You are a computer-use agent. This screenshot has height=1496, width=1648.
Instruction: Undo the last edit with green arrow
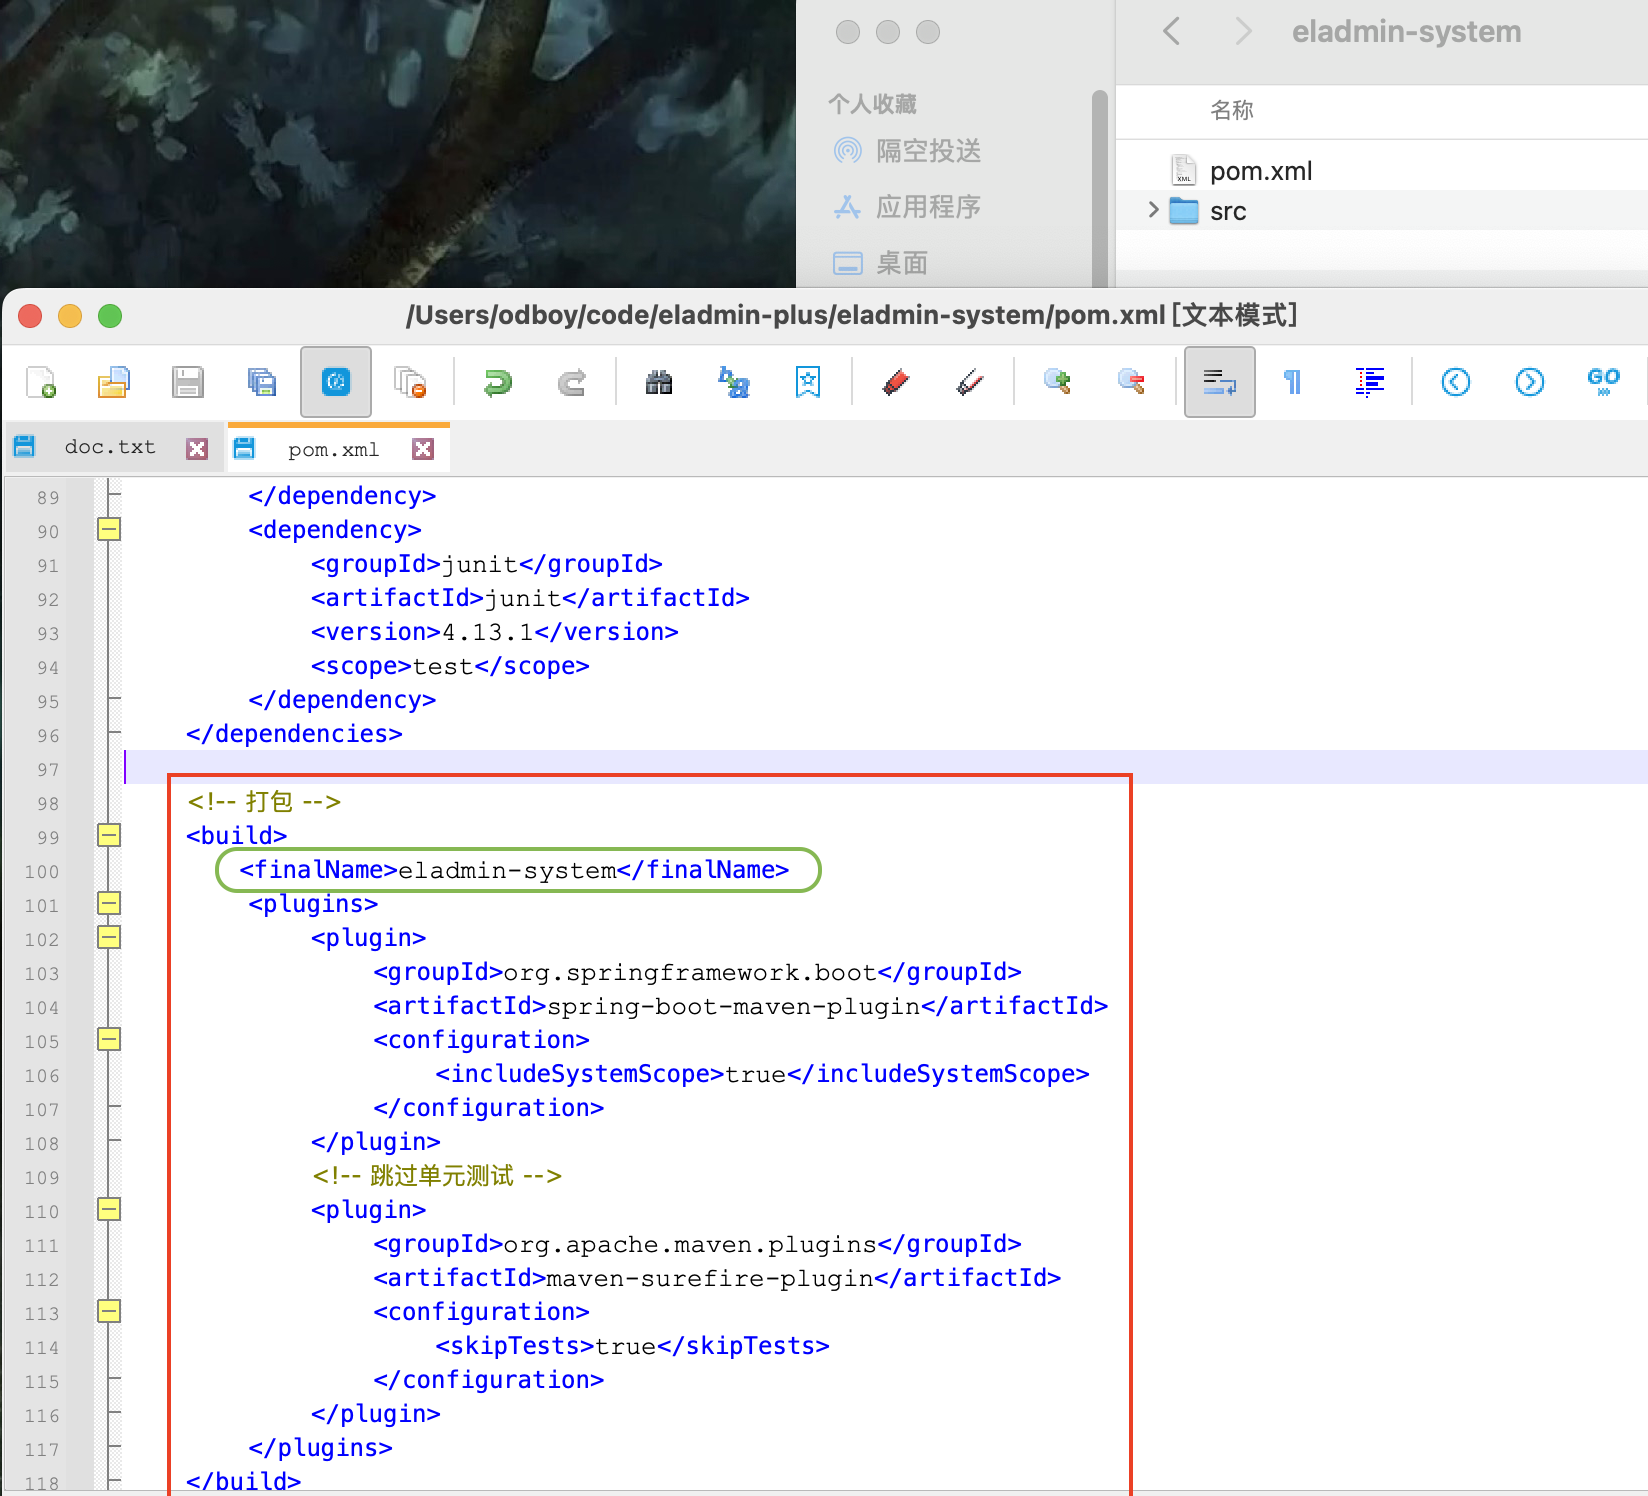point(497,382)
